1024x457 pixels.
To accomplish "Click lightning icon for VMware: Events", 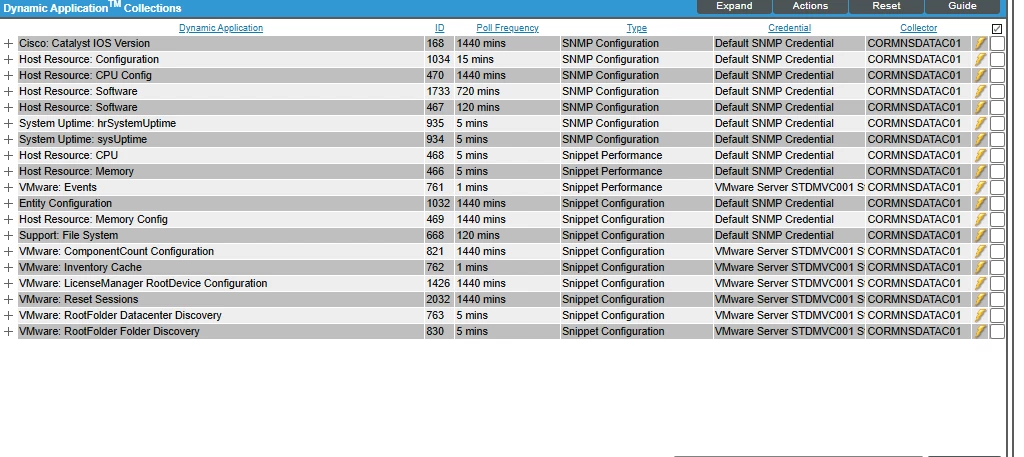I will tap(980, 187).
